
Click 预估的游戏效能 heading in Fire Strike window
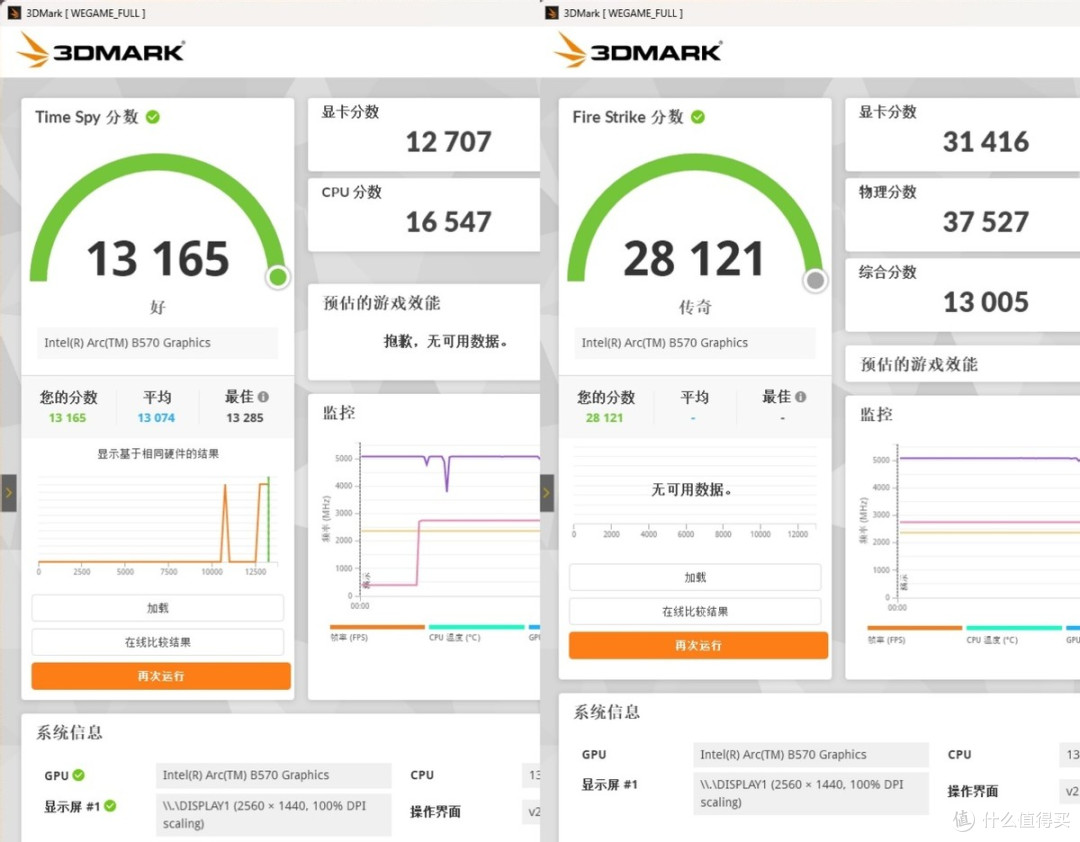pyautogui.click(x=919, y=364)
